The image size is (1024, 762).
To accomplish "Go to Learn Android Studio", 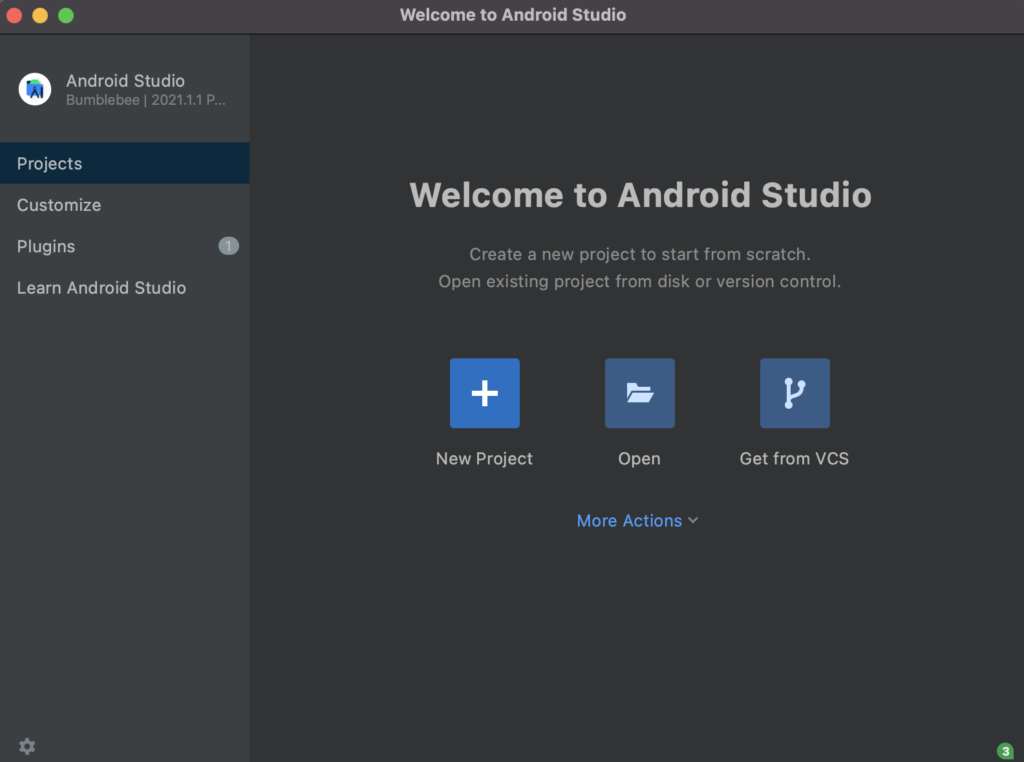I will point(125,288).
